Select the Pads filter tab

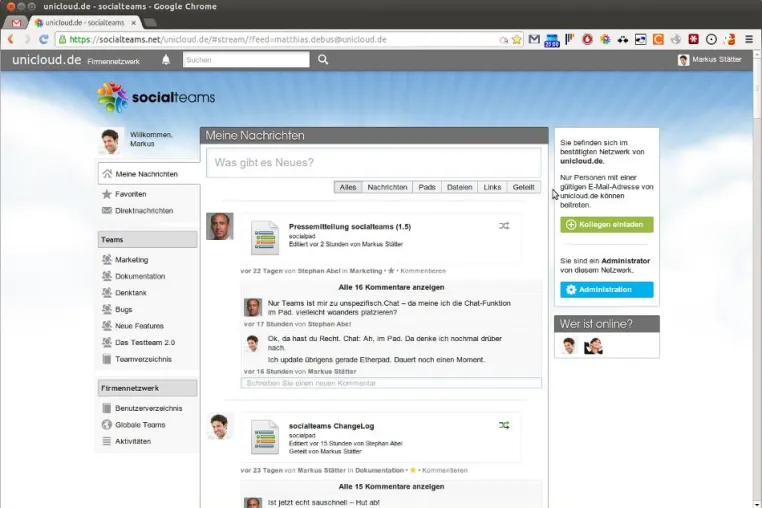pyautogui.click(x=427, y=187)
